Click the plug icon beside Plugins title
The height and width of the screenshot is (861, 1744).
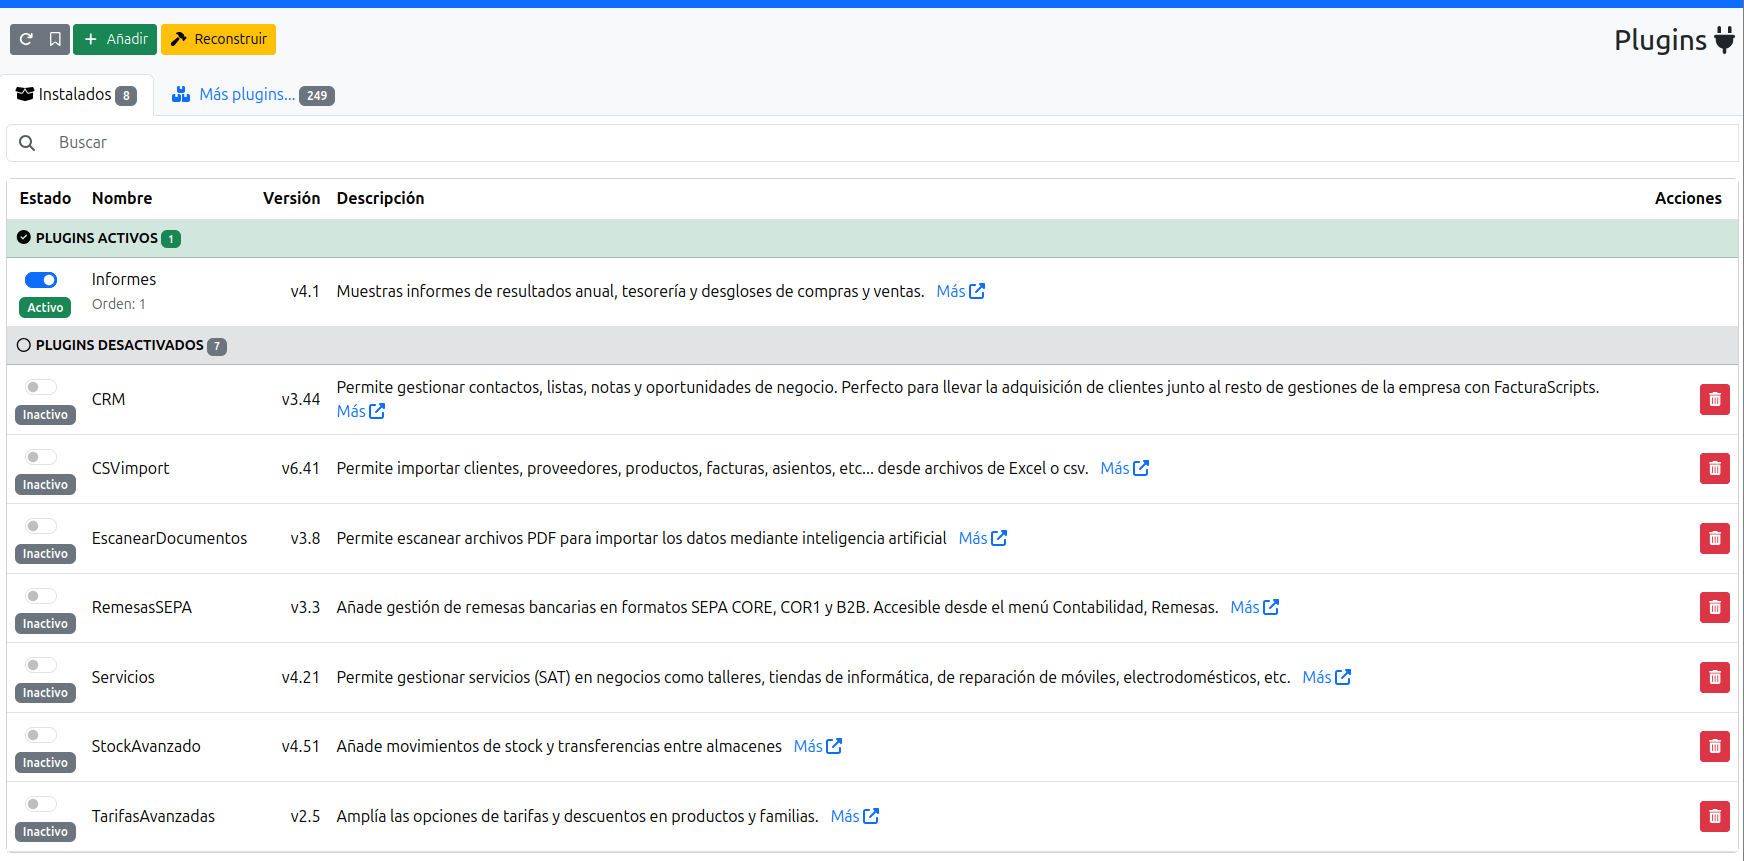tap(1724, 40)
